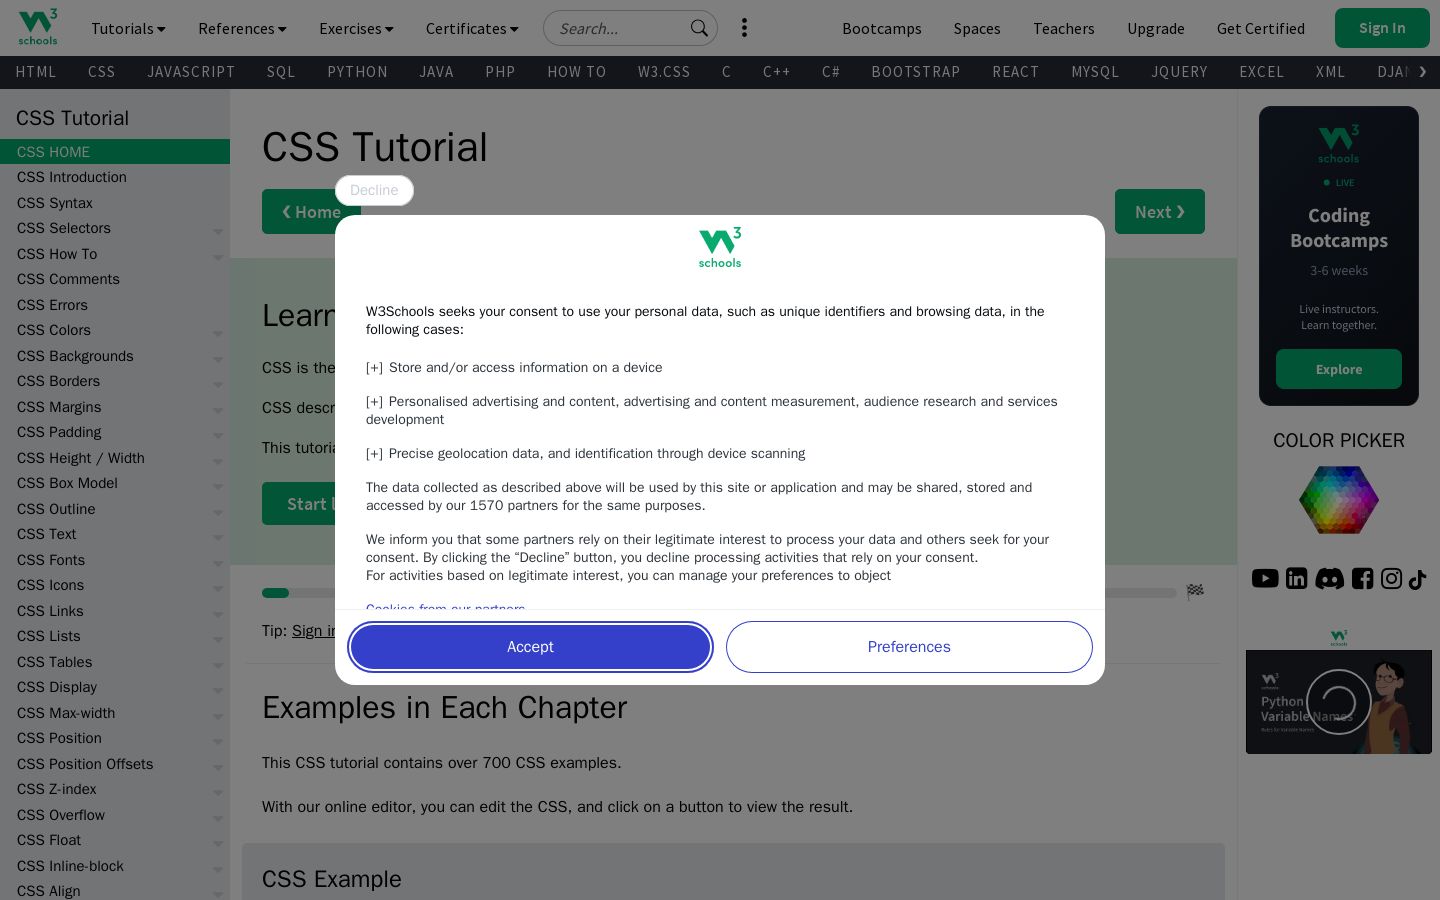The height and width of the screenshot is (900, 1440).
Task: Click the hexagonal color picker image
Action: [1339, 499]
